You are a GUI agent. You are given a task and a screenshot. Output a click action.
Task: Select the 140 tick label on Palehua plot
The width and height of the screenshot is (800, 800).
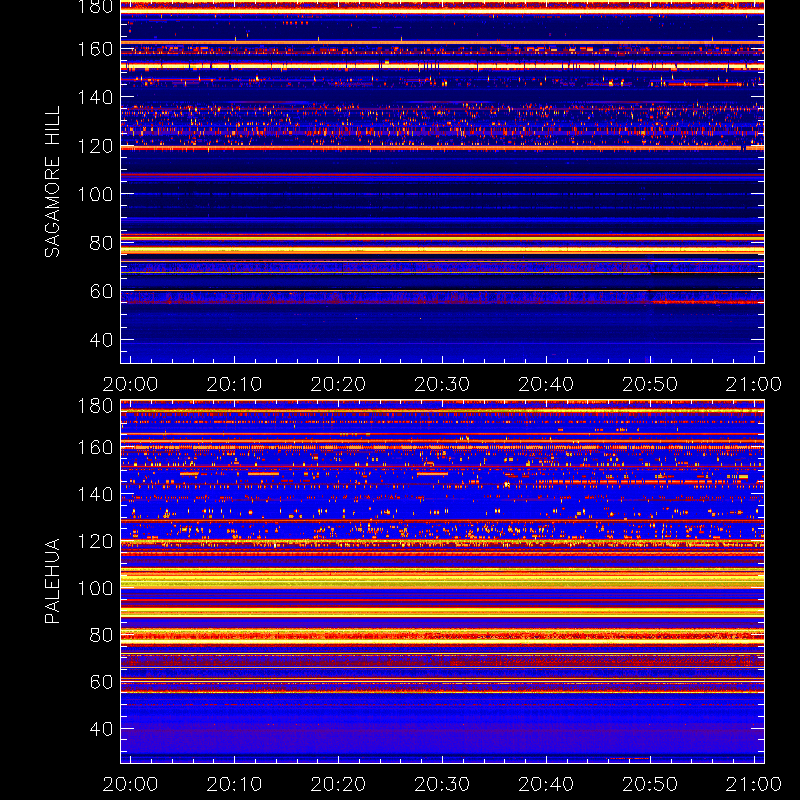(95, 494)
